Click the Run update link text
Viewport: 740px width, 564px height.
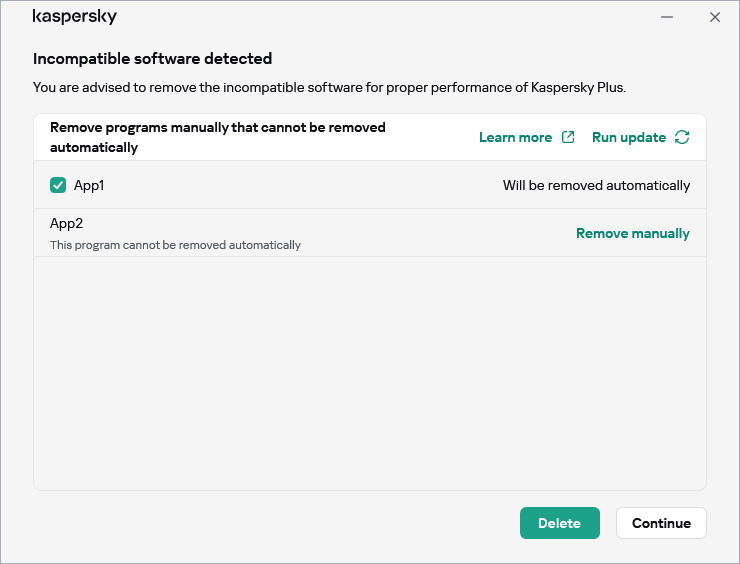tap(628, 137)
